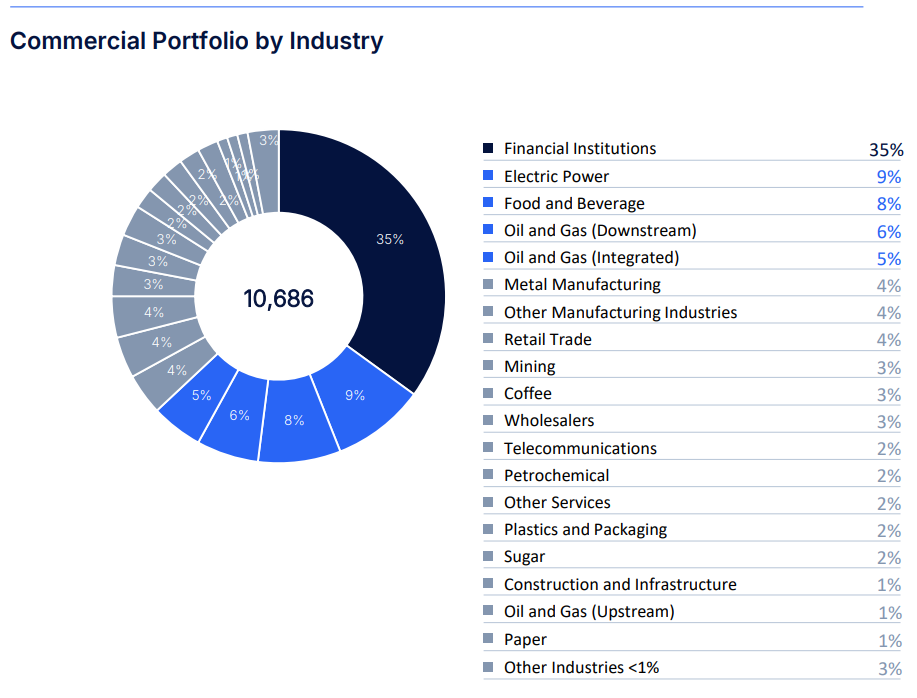
Task: Click the 35% value beside Financial Institutions
Action: tap(886, 150)
